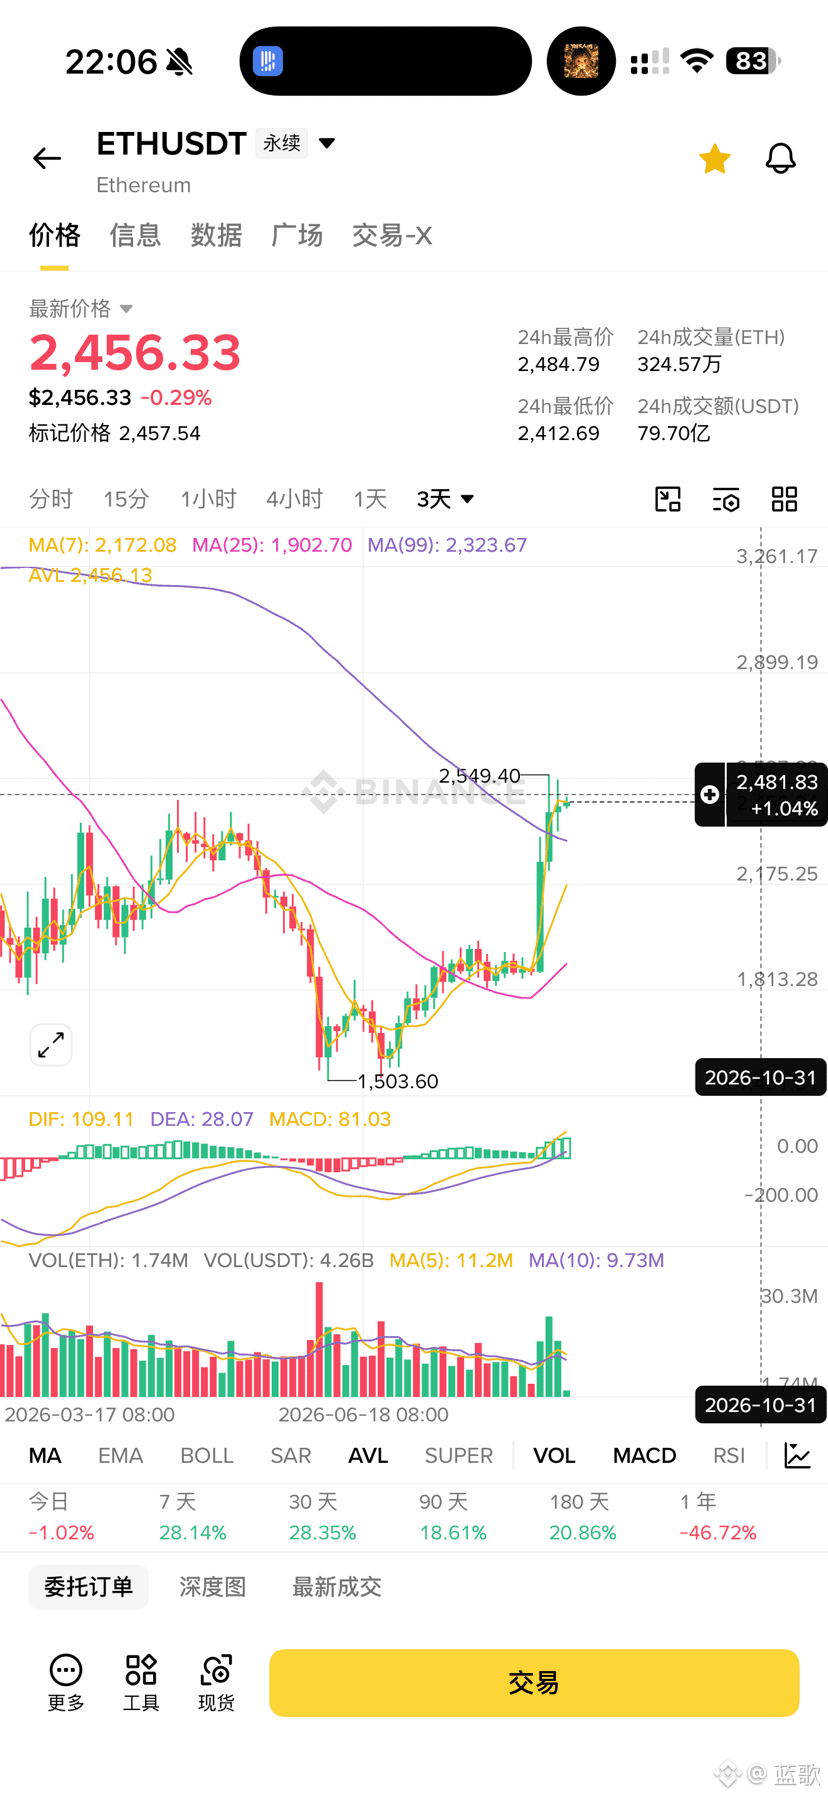The image size is (828, 1800).
Task: Tap the silent mode bell in status bar
Action: tap(180, 62)
